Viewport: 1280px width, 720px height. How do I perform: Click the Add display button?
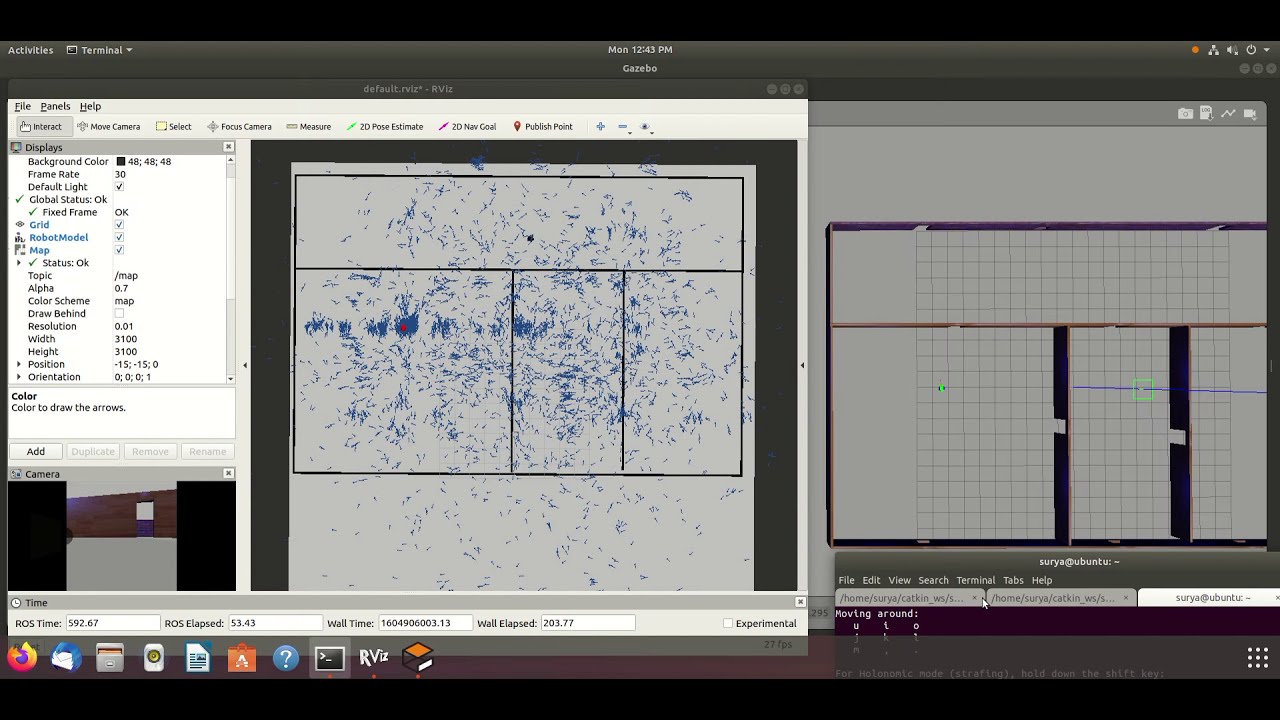tap(36, 451)
